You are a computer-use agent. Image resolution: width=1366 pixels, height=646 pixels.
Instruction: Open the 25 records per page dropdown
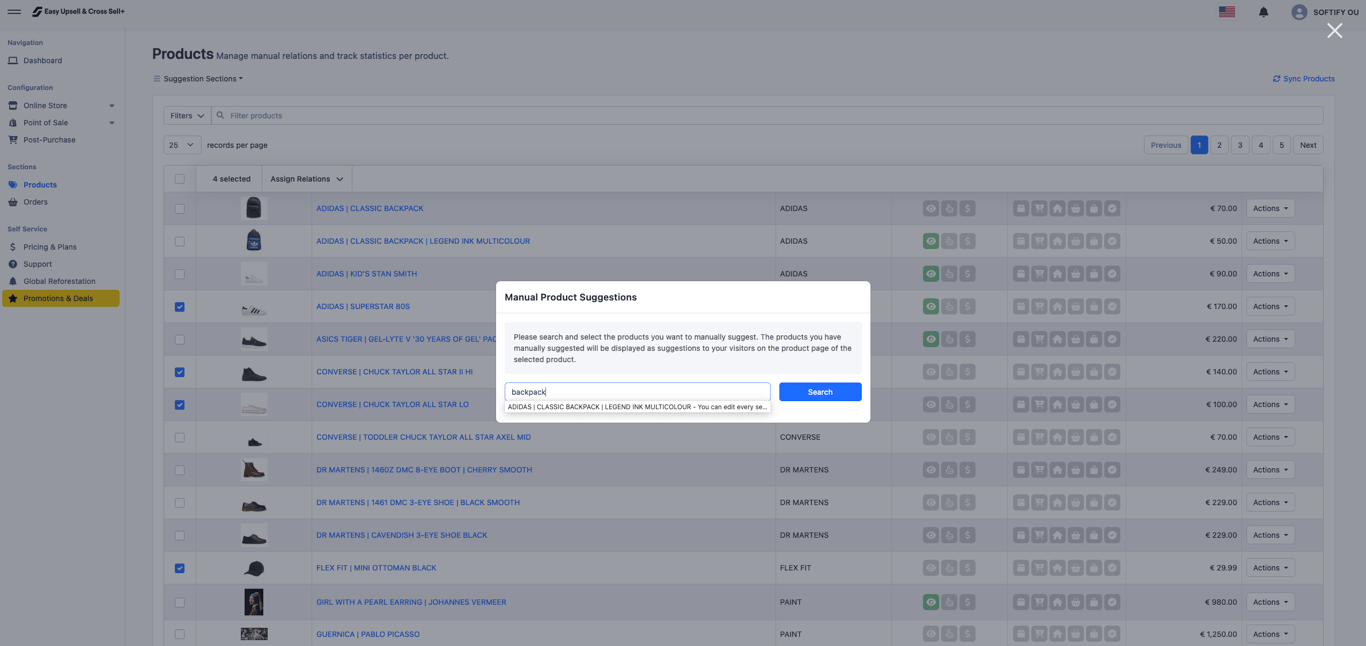pos(182,145)
